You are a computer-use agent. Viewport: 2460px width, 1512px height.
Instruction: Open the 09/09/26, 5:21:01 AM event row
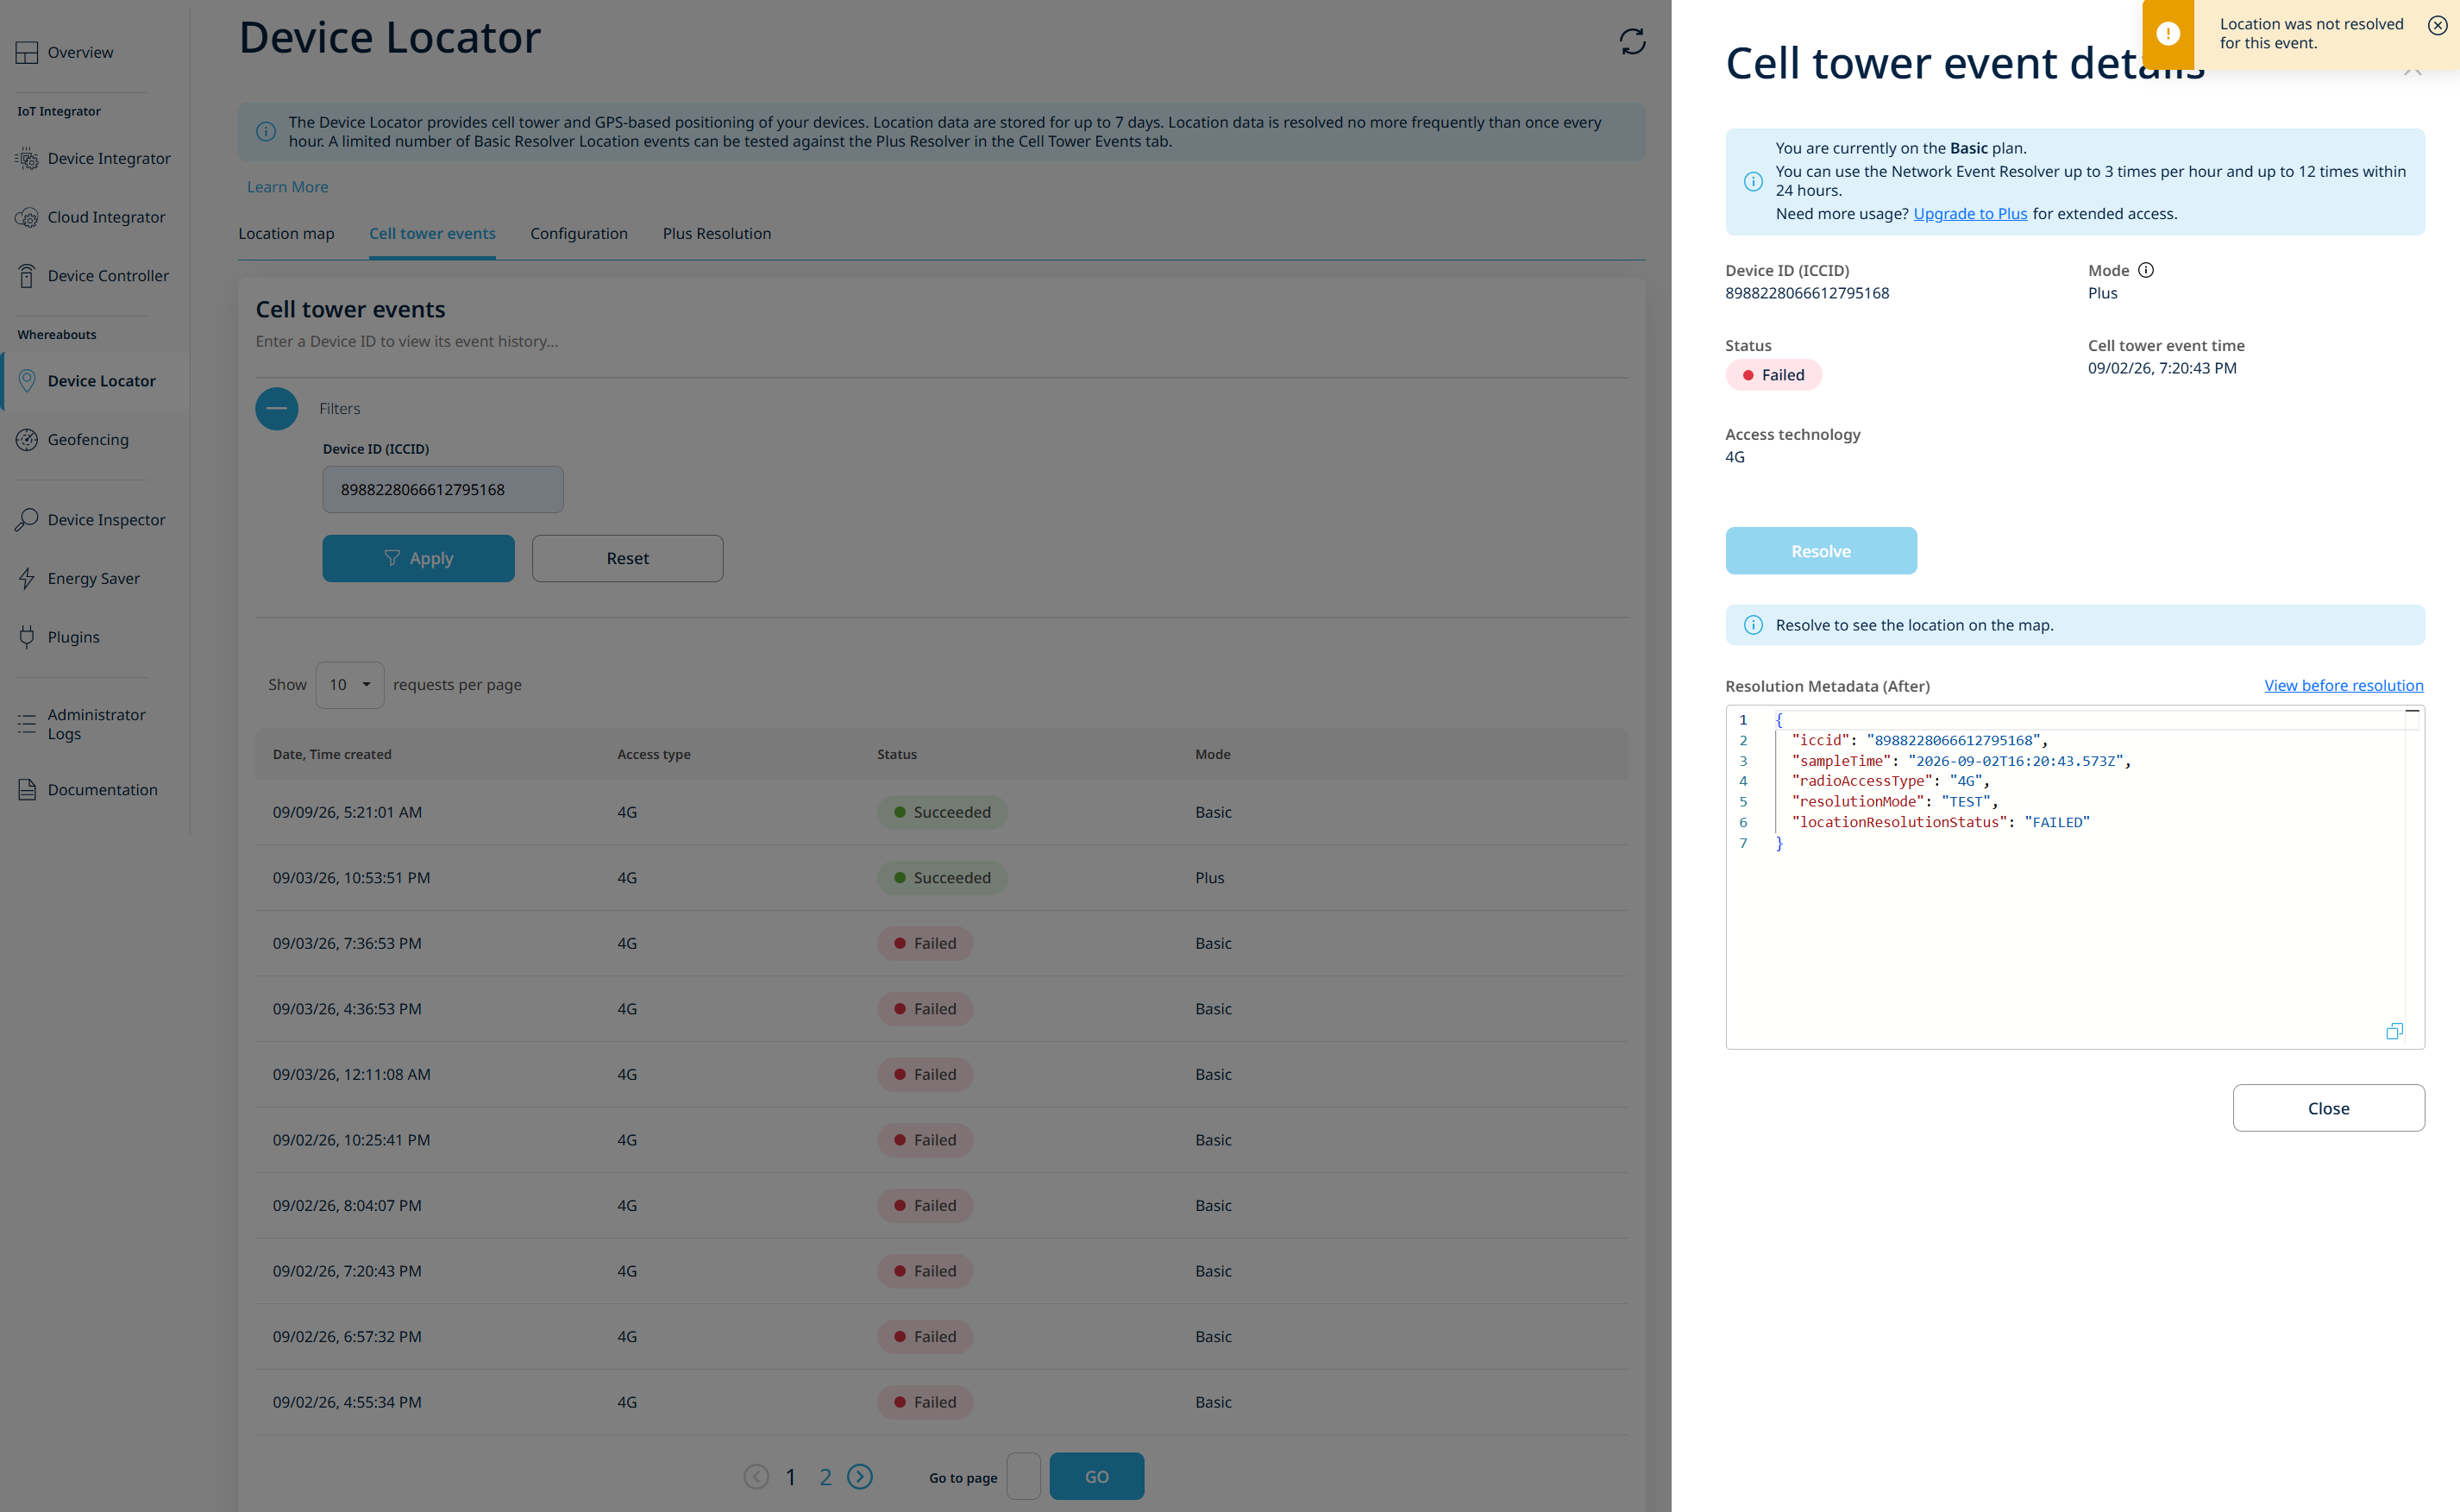[941, 812]
